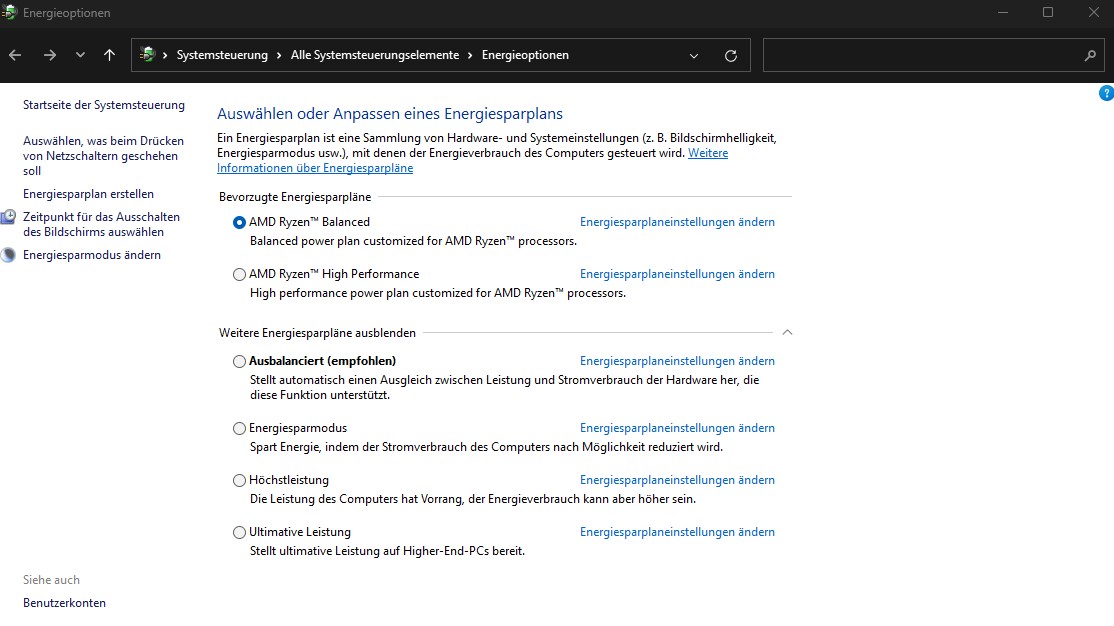
Task: Open help via the blue question mark
Action: coord(1106,93)
